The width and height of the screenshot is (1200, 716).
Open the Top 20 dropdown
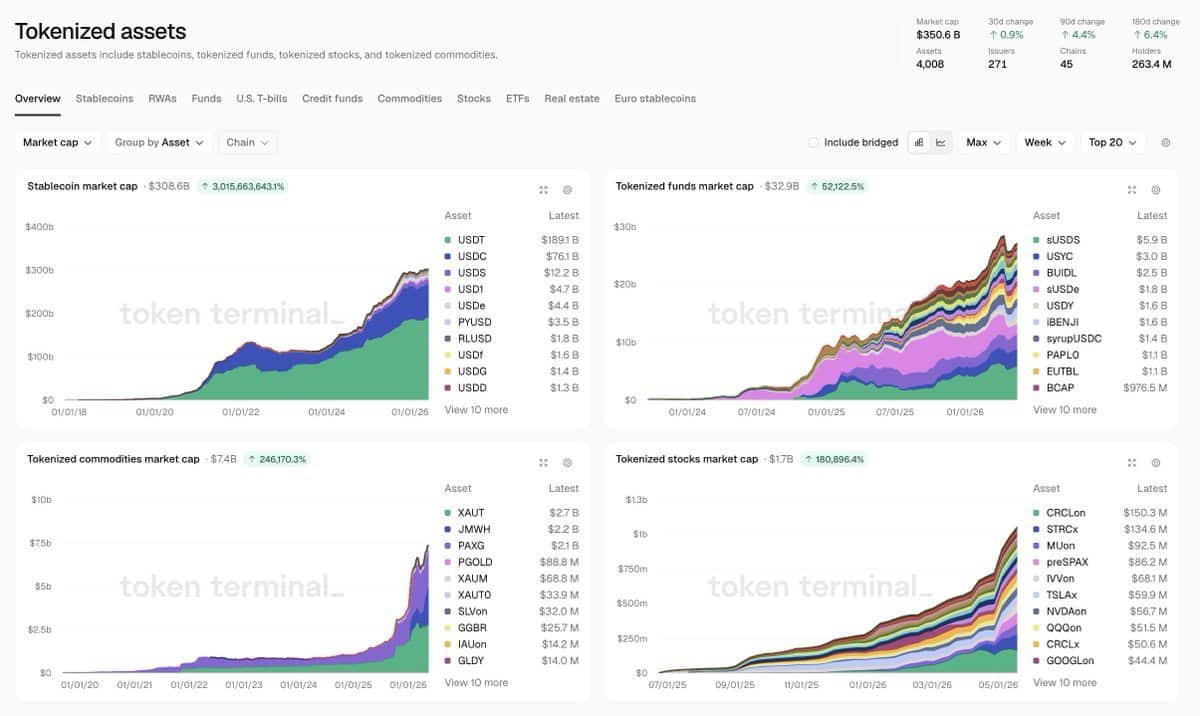coord(1113,143)
